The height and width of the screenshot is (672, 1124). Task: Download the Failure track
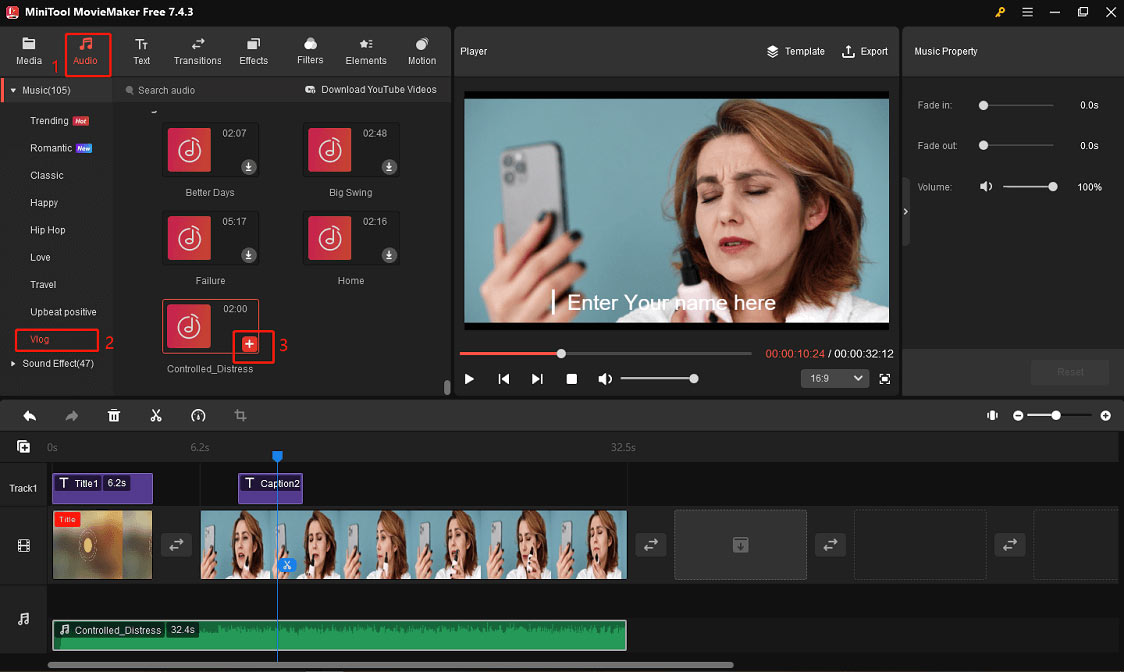(x=248, y=255)
